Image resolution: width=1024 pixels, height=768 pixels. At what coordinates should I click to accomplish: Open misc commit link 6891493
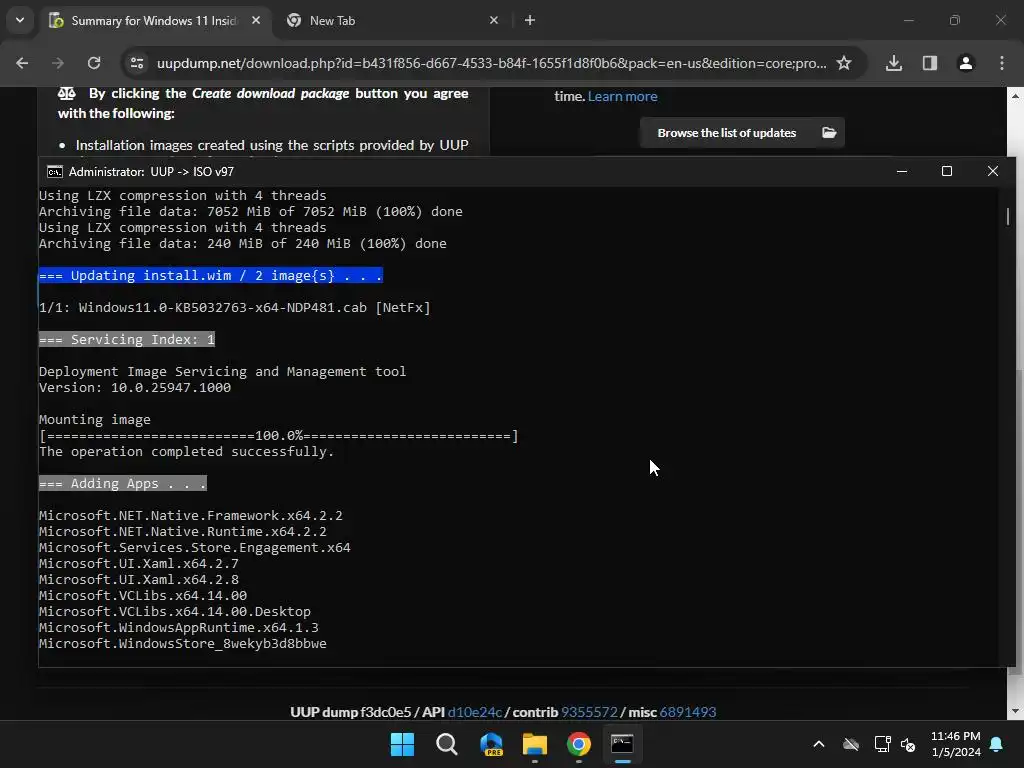pos(688,712)
